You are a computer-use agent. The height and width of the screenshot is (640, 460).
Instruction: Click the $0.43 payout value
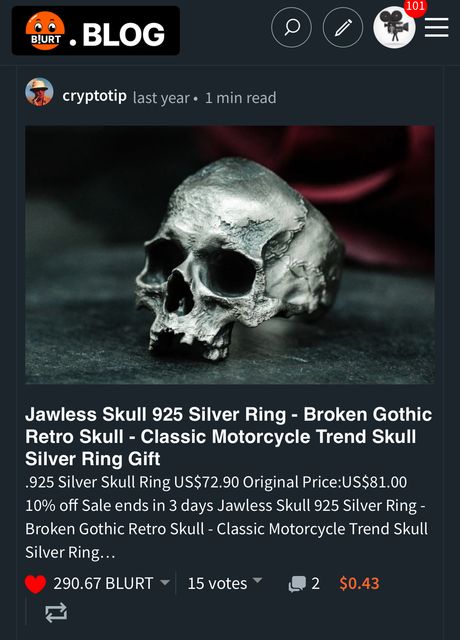pos(359,584)
